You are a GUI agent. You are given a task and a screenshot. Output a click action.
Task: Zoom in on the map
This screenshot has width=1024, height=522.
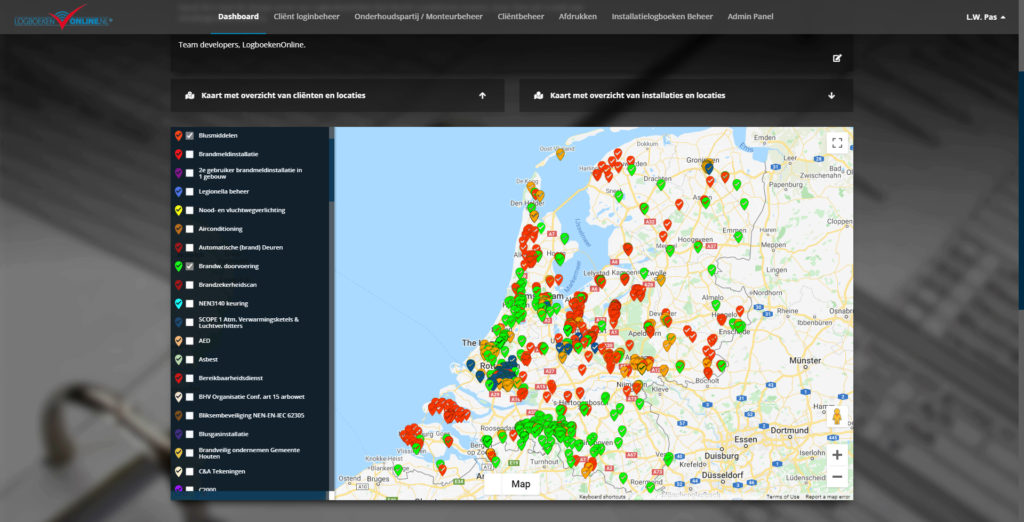836,455
